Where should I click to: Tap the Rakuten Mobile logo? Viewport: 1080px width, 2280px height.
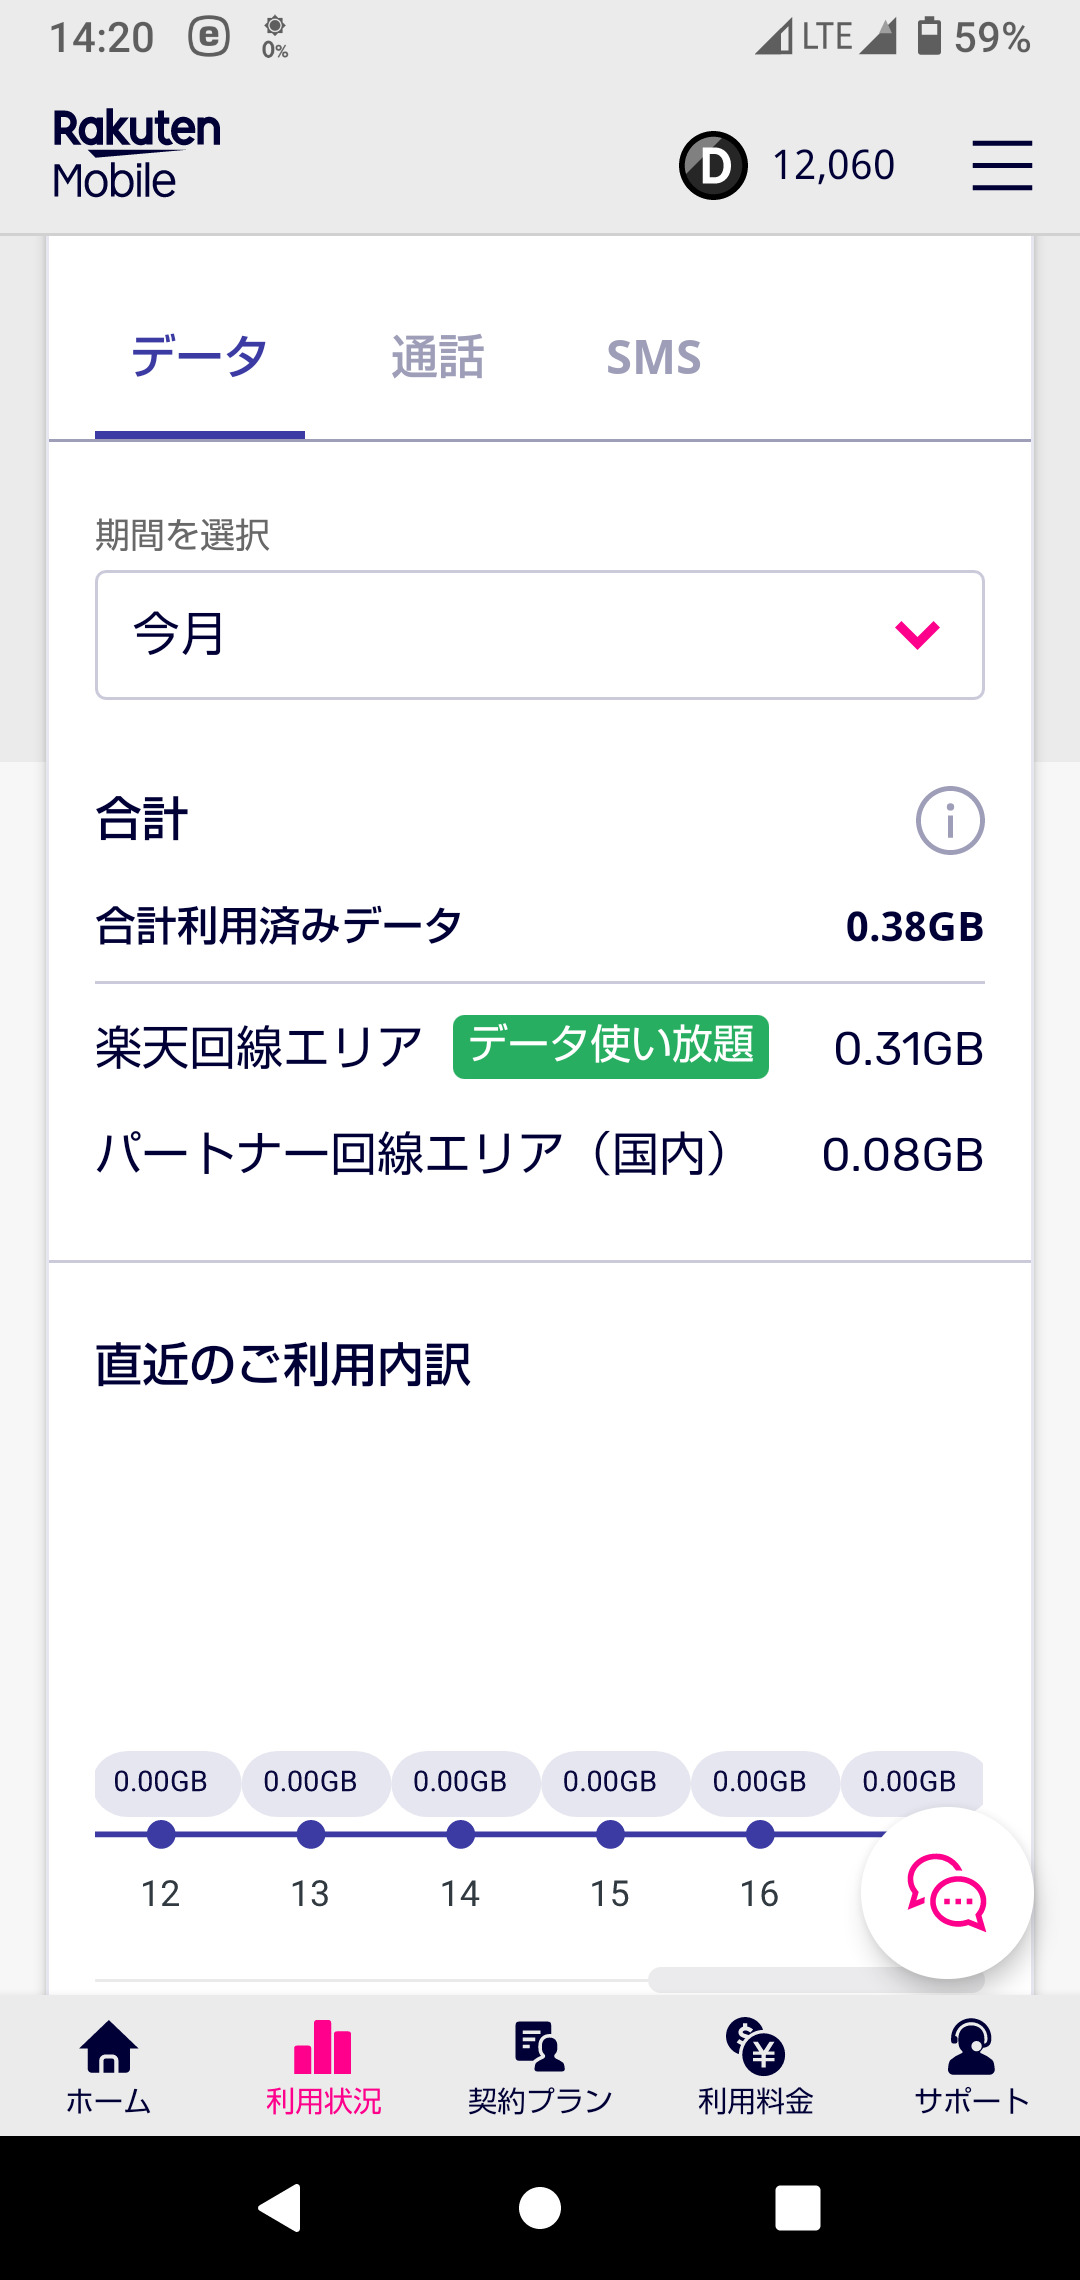click(137, 155)
